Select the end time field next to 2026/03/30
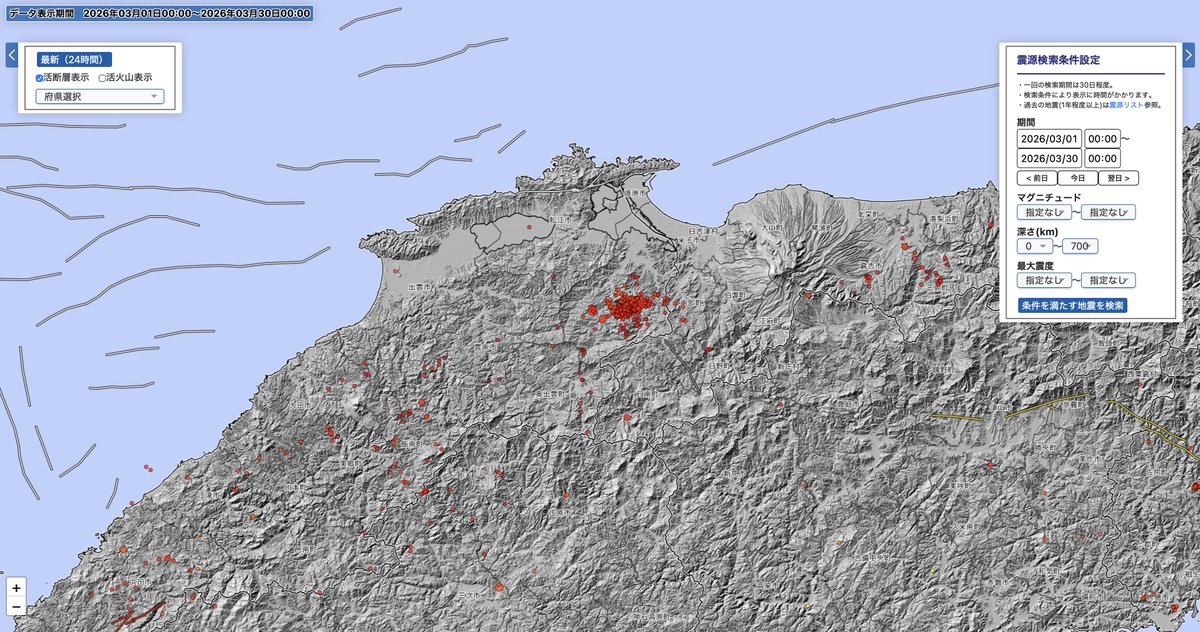 coord(1103,158)
